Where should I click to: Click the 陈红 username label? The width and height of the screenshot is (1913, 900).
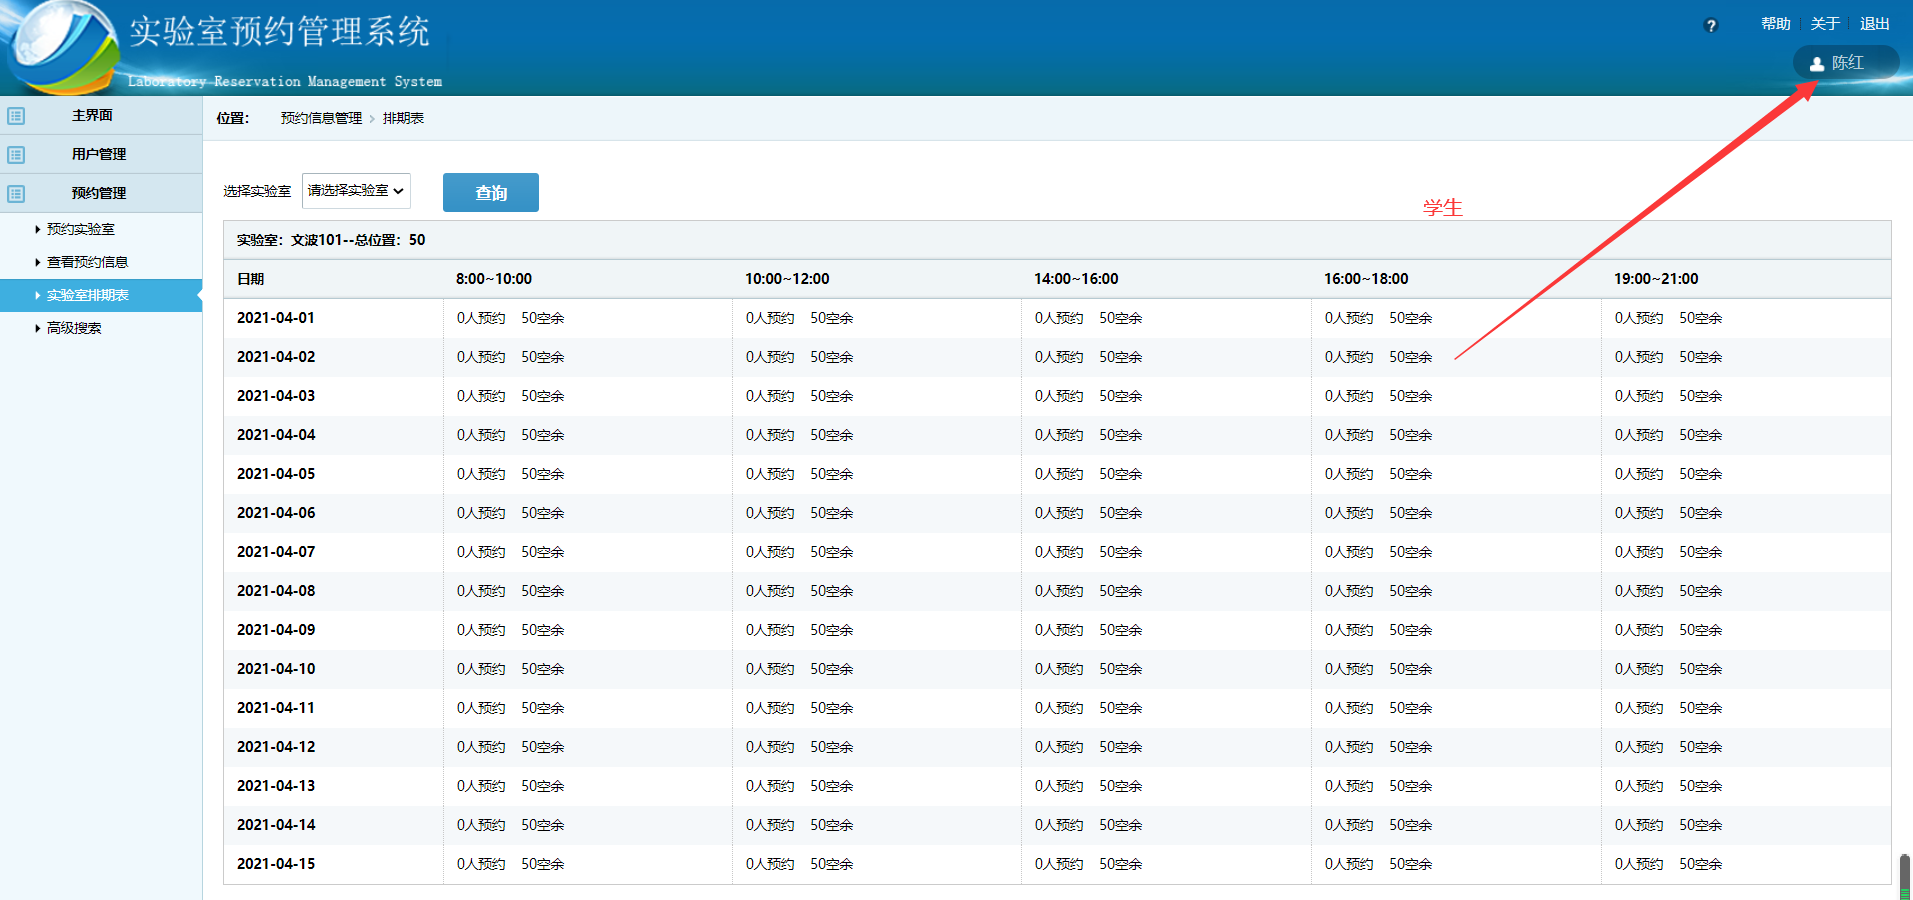pos(1848,63)
